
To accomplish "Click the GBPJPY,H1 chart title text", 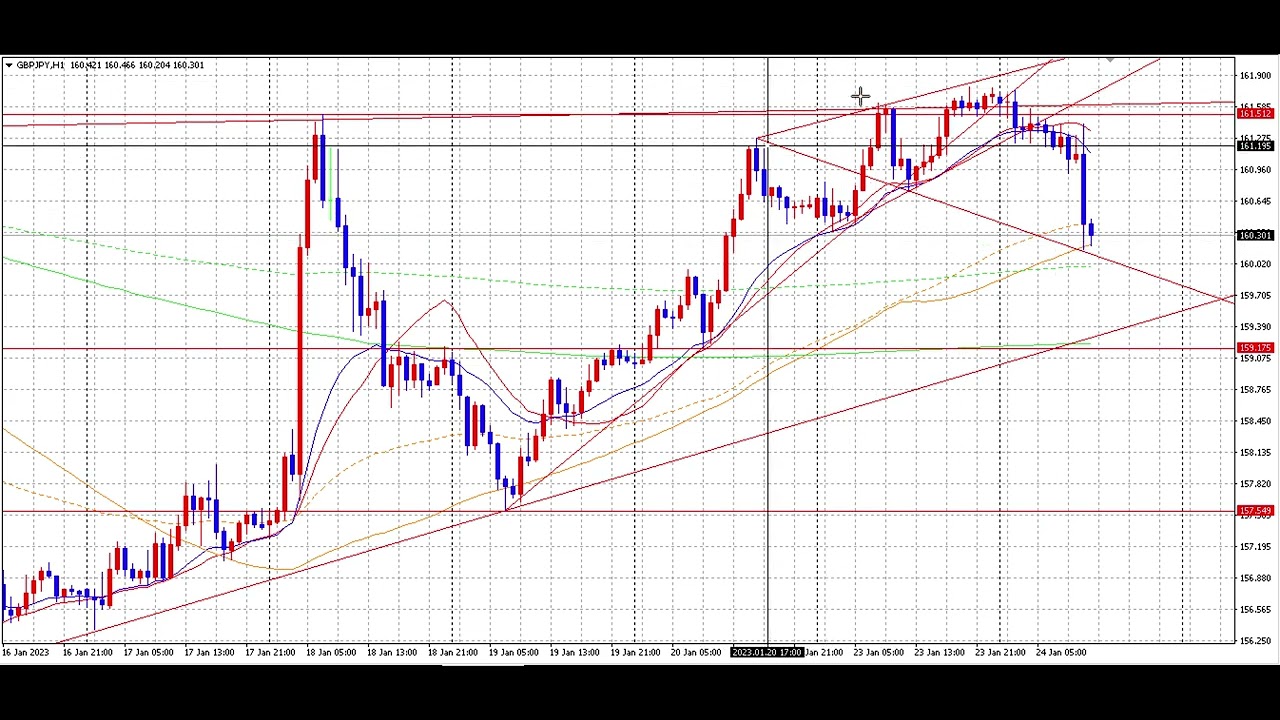I will [40, 65].
